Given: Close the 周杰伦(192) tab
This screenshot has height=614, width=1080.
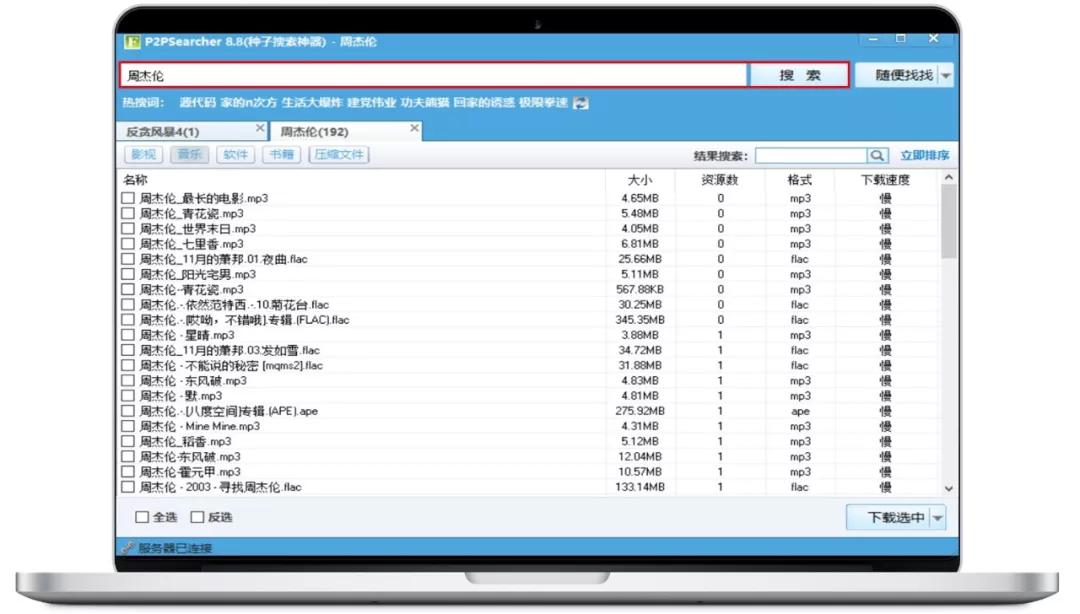Looking at the screenshot, I should tap(414, 128).
